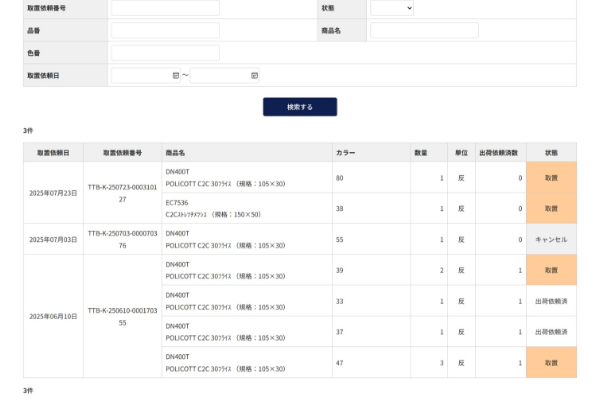
Task: Expand the 状態 dropdown
Action: (391, 8)
